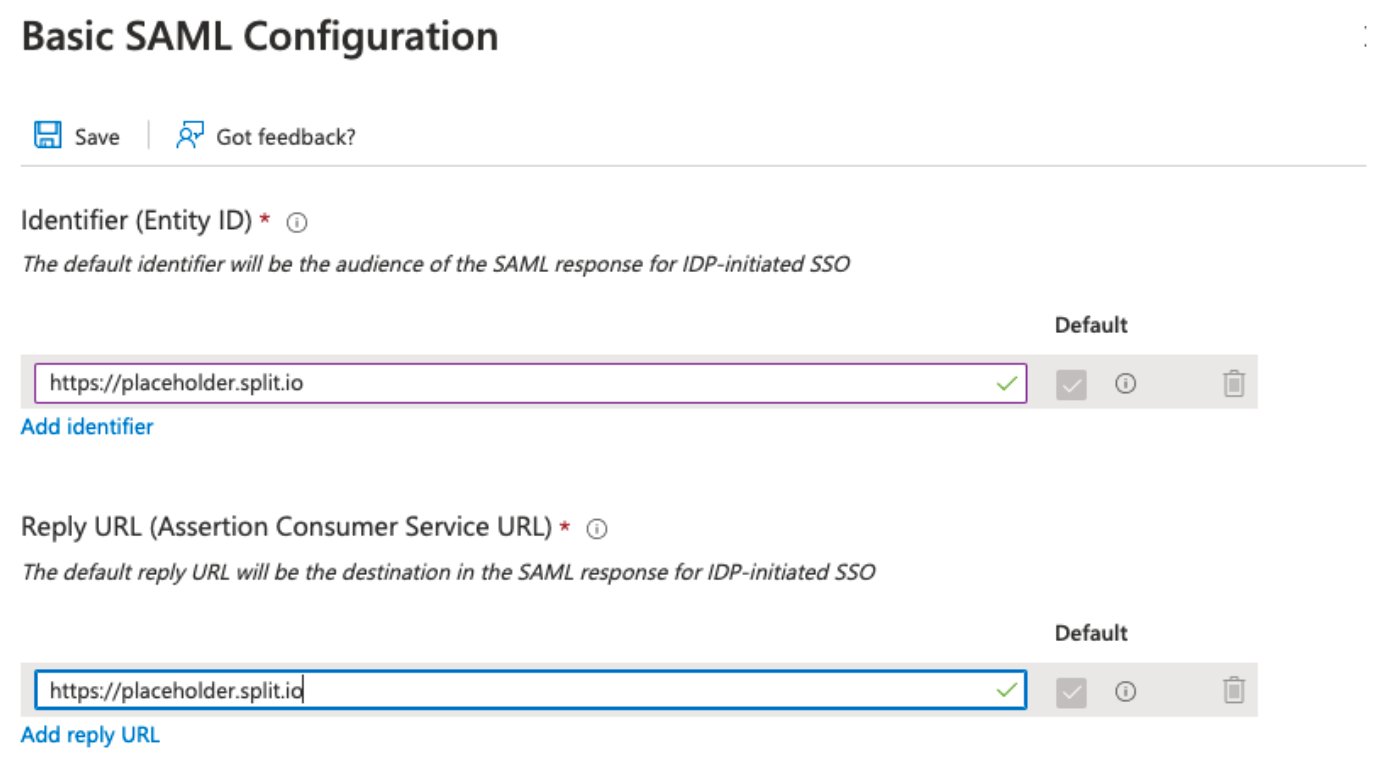Click info icon next to reply URL Default checkbox
The height and width of the screenshot is (766, 1374).
coord(1126,691)
